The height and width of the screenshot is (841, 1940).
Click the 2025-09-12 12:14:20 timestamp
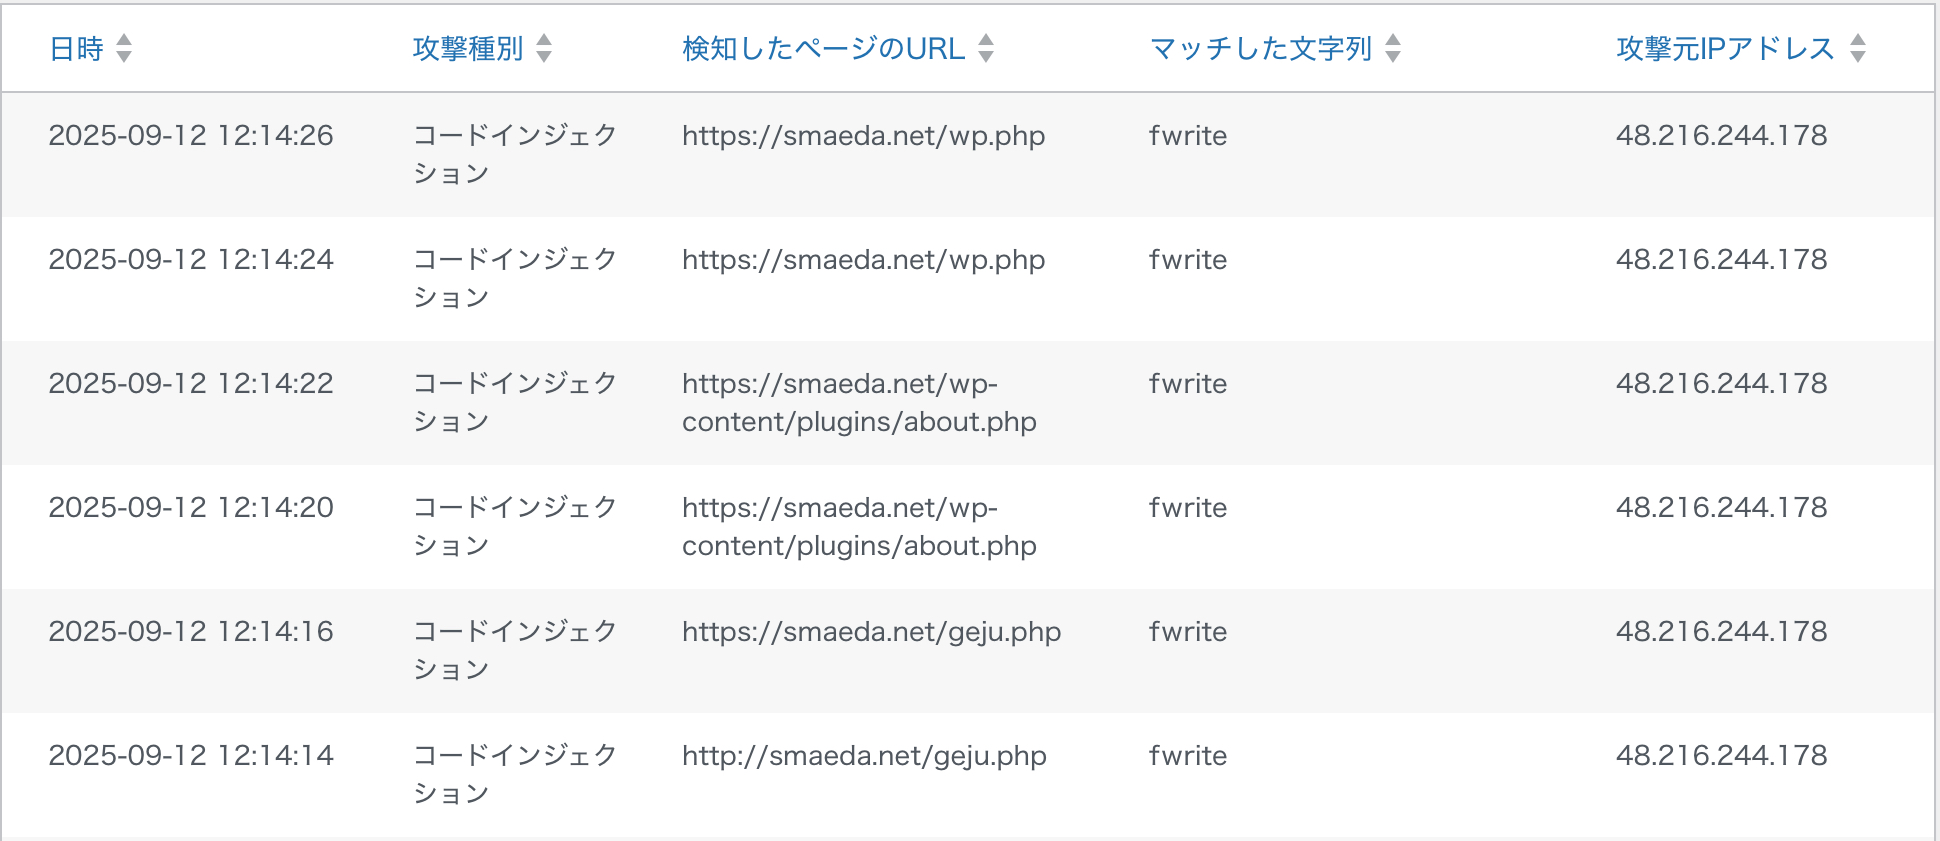(x=191, y=508)
